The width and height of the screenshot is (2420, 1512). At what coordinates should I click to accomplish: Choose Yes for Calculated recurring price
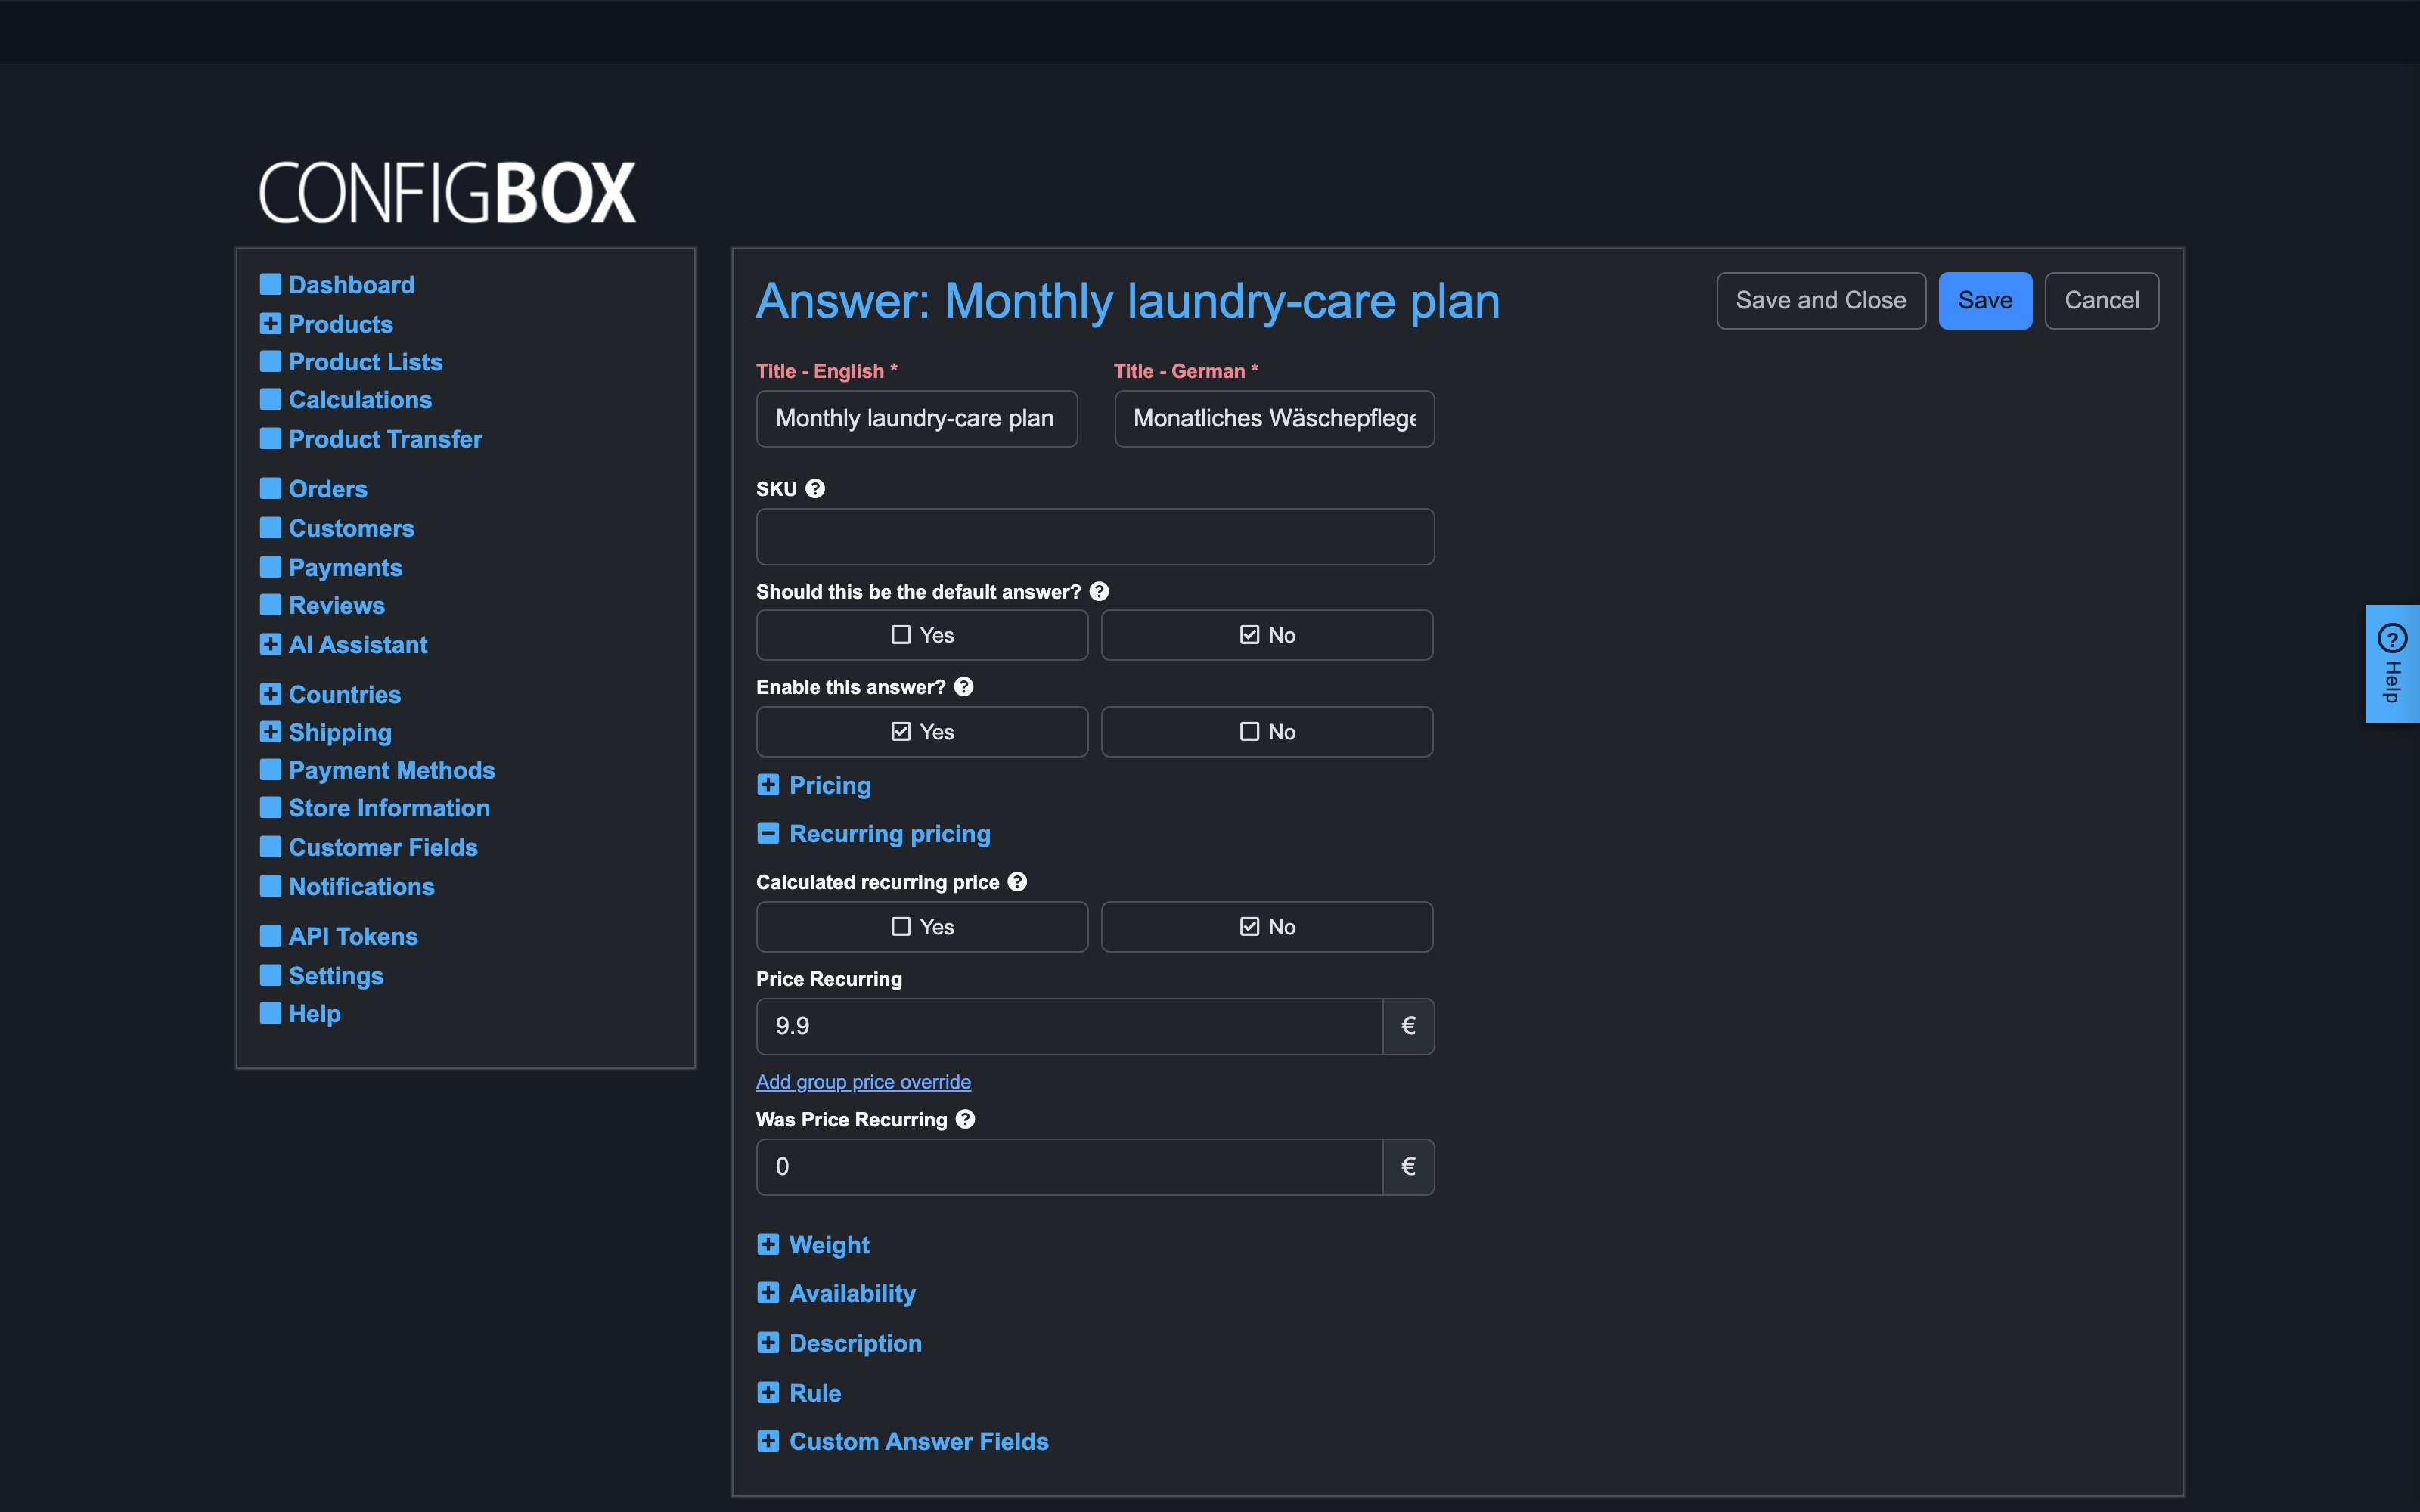pyautogui.click(x=922, y=927)
